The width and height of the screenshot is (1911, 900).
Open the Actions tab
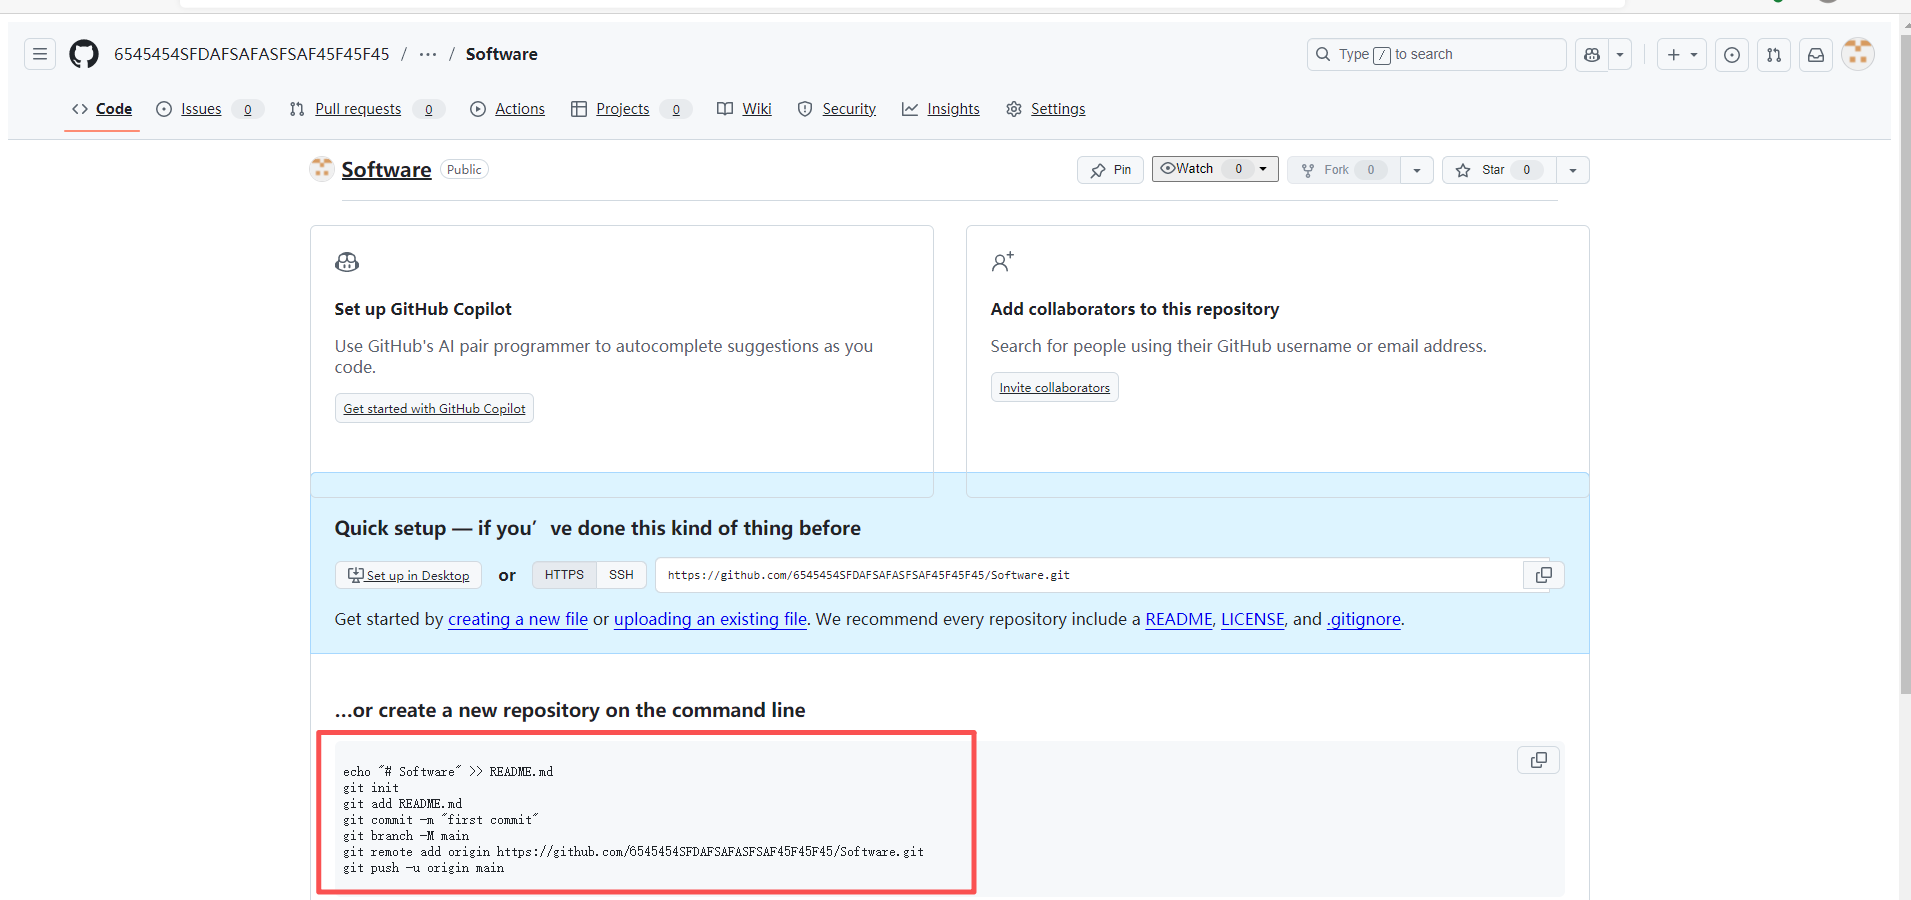pos(507,109)
